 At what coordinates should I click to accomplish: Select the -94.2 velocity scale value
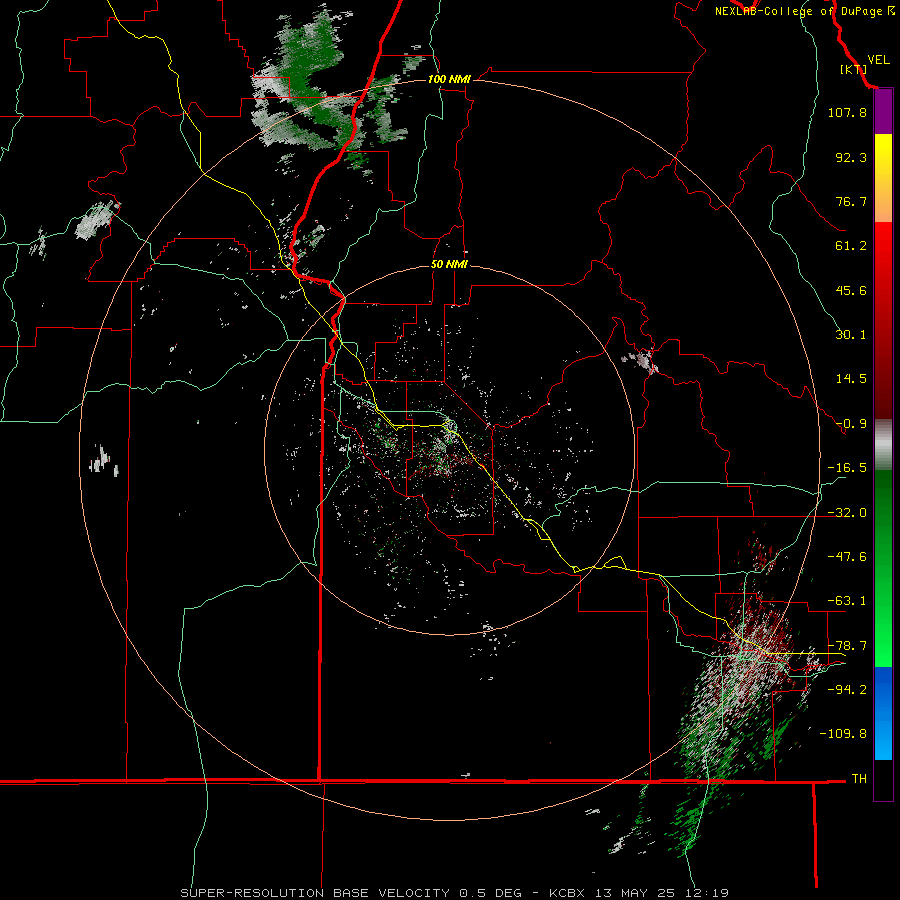pyautogui.click(x=847, y=689)
